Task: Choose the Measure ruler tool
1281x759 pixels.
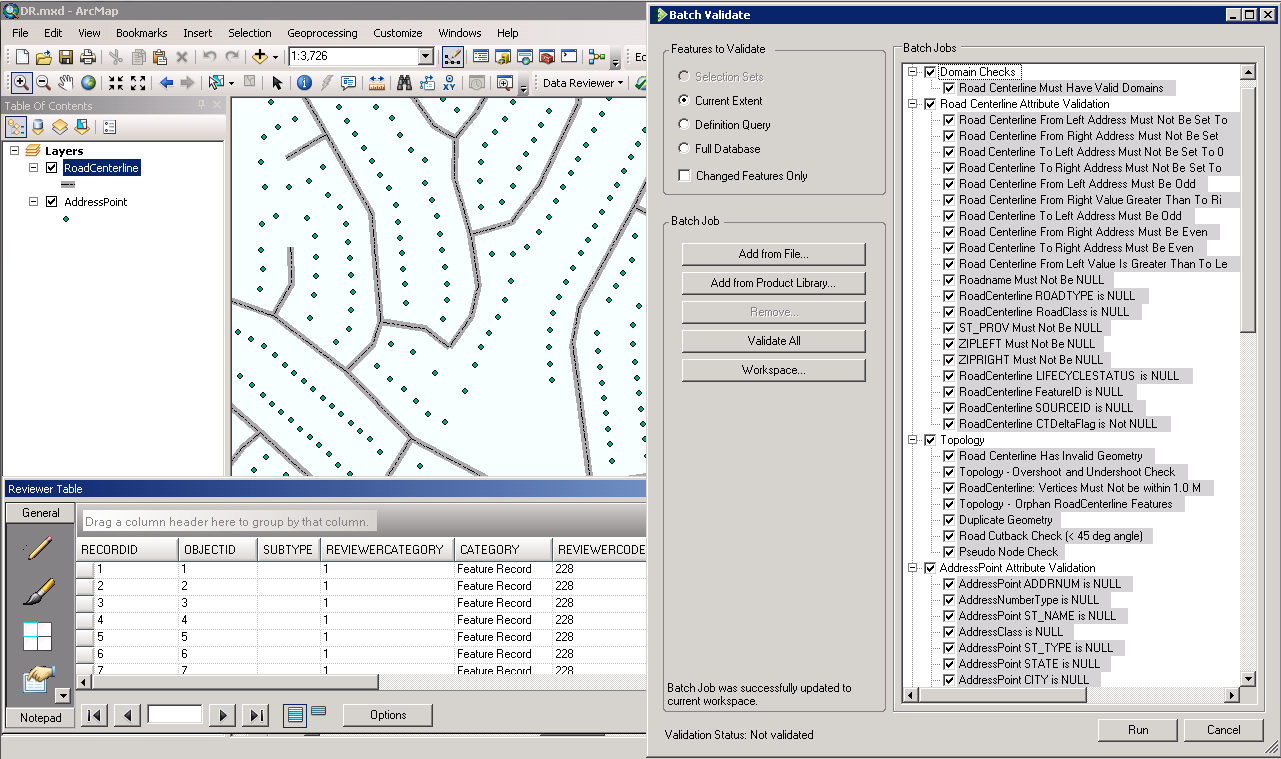Action: [377, 83]
